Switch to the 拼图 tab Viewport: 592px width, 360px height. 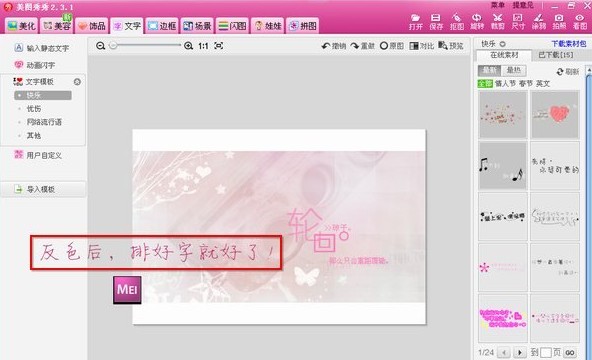(x=302, y=26)
